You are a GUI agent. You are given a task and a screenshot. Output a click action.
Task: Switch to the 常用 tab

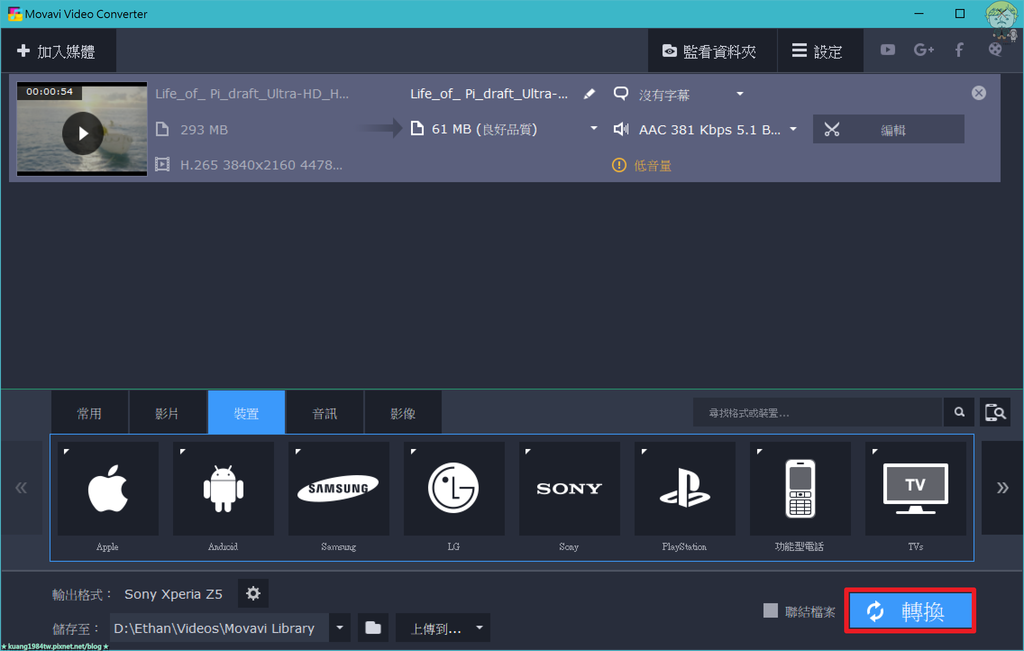[89, 413]
